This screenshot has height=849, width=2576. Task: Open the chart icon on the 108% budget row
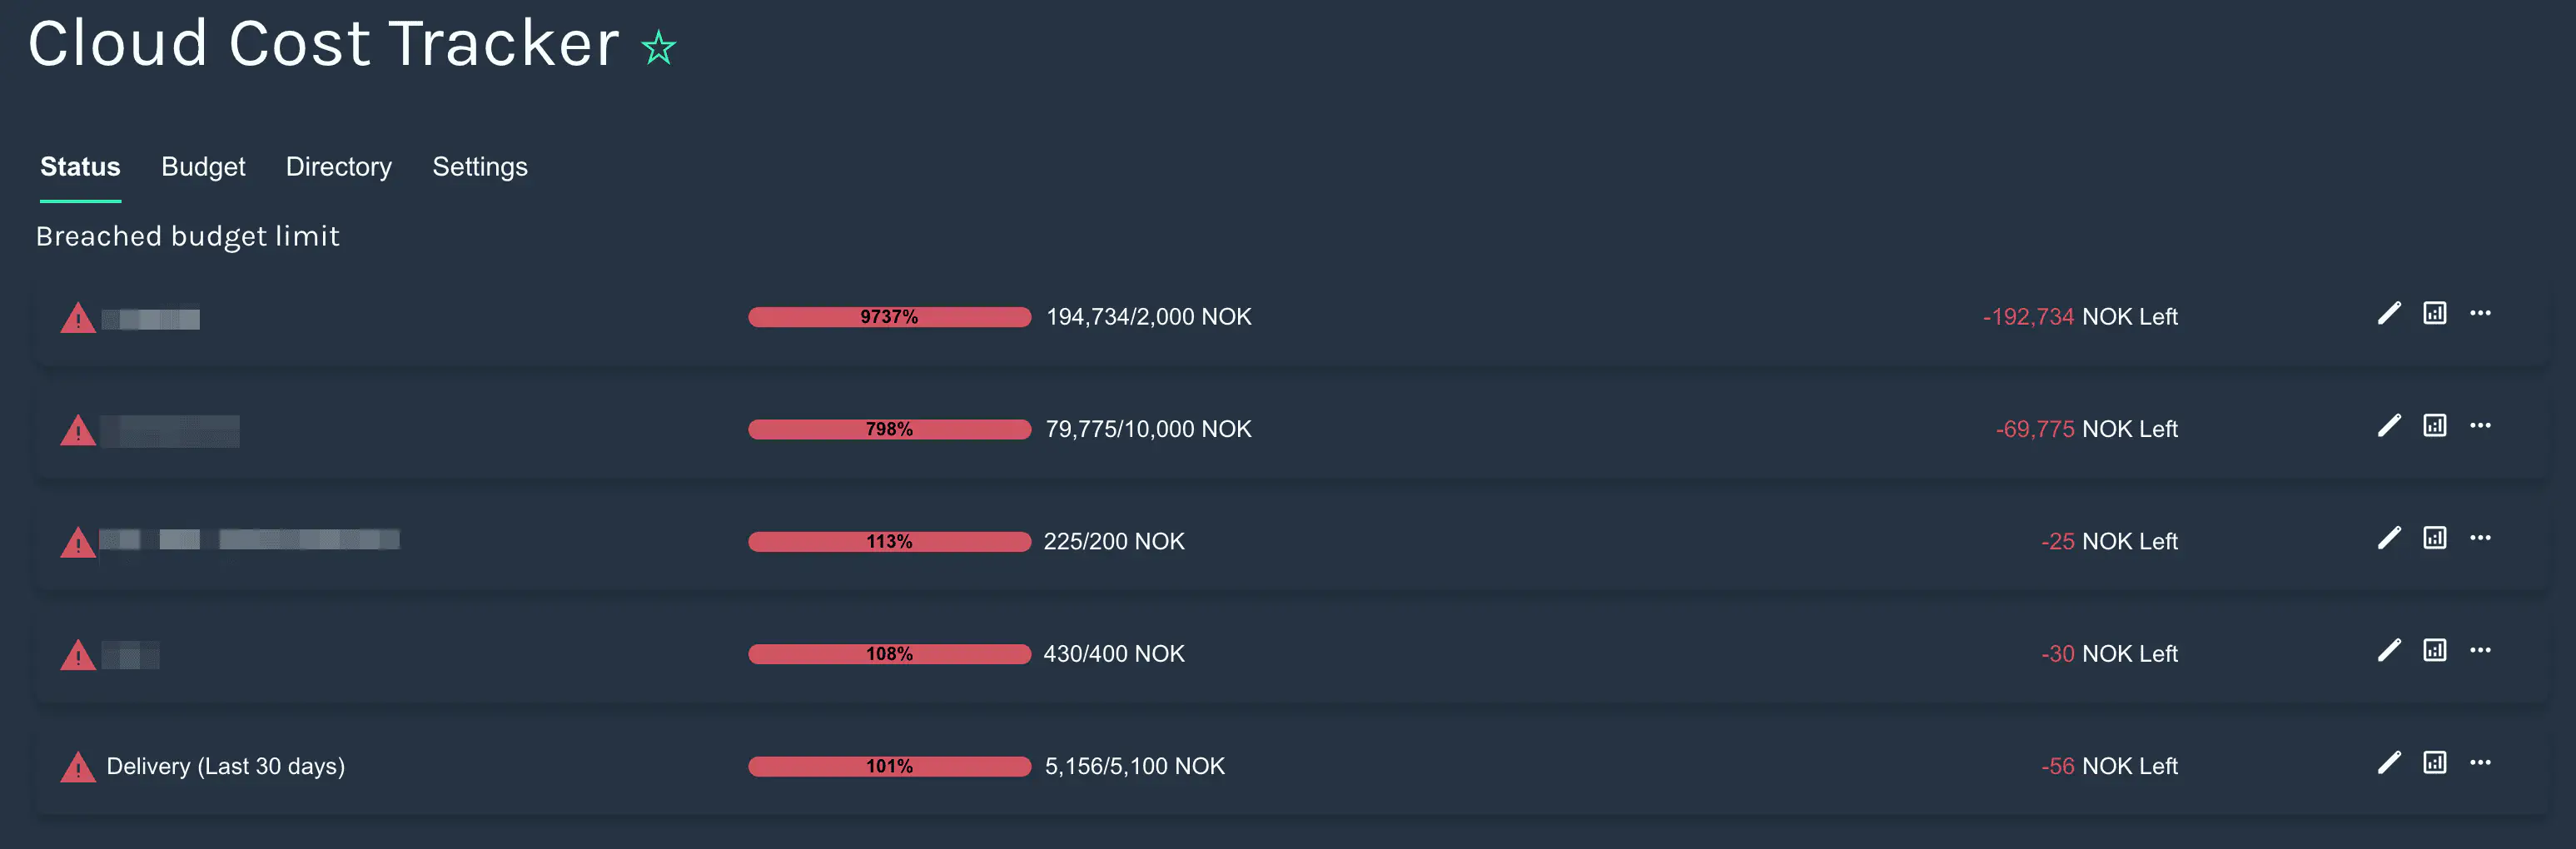2434,651
